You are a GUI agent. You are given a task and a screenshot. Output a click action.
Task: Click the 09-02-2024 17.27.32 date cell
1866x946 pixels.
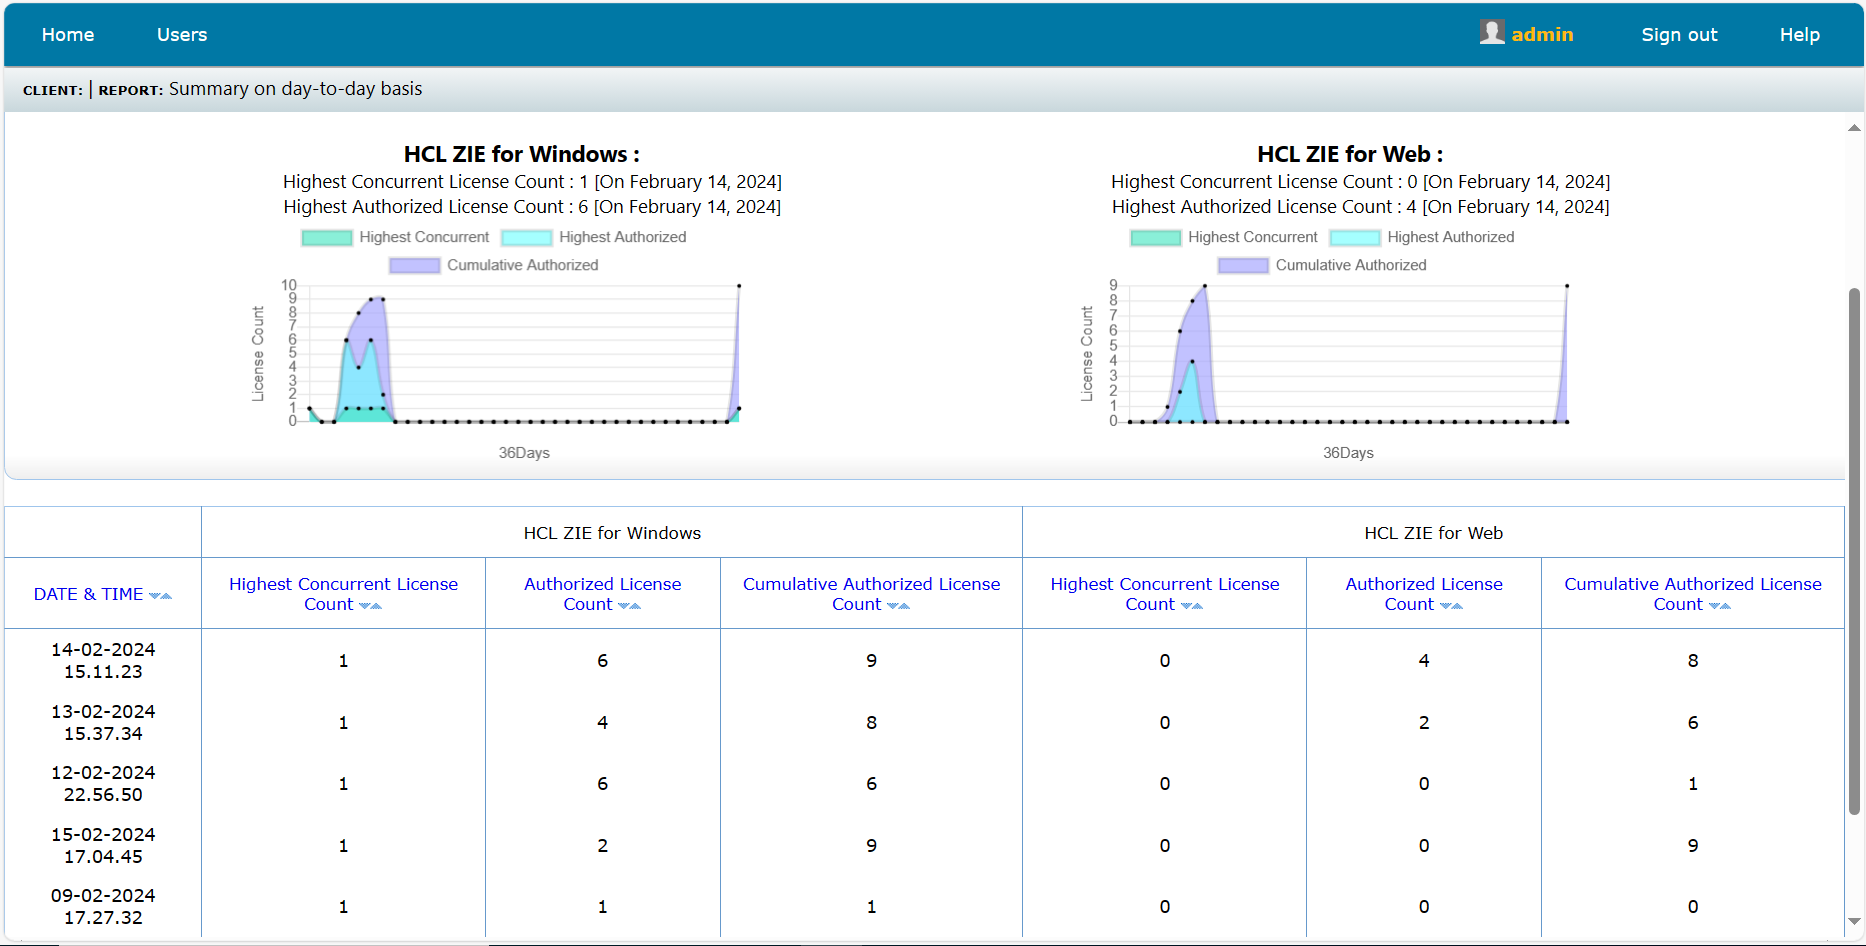[103, 907]
